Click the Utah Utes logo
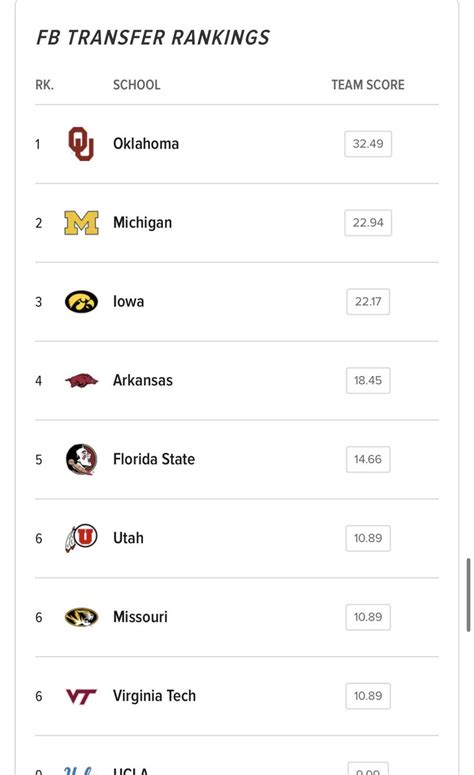Viewport: 474px width, 775px height. 82,538
